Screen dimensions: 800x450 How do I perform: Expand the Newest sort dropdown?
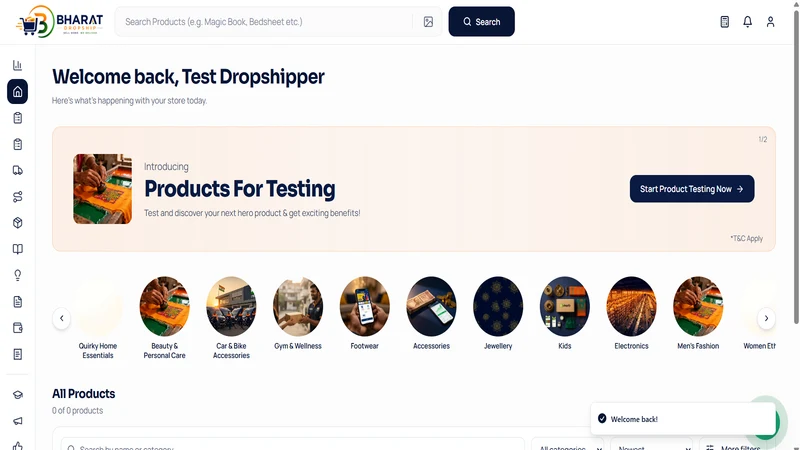click(652, 446)
